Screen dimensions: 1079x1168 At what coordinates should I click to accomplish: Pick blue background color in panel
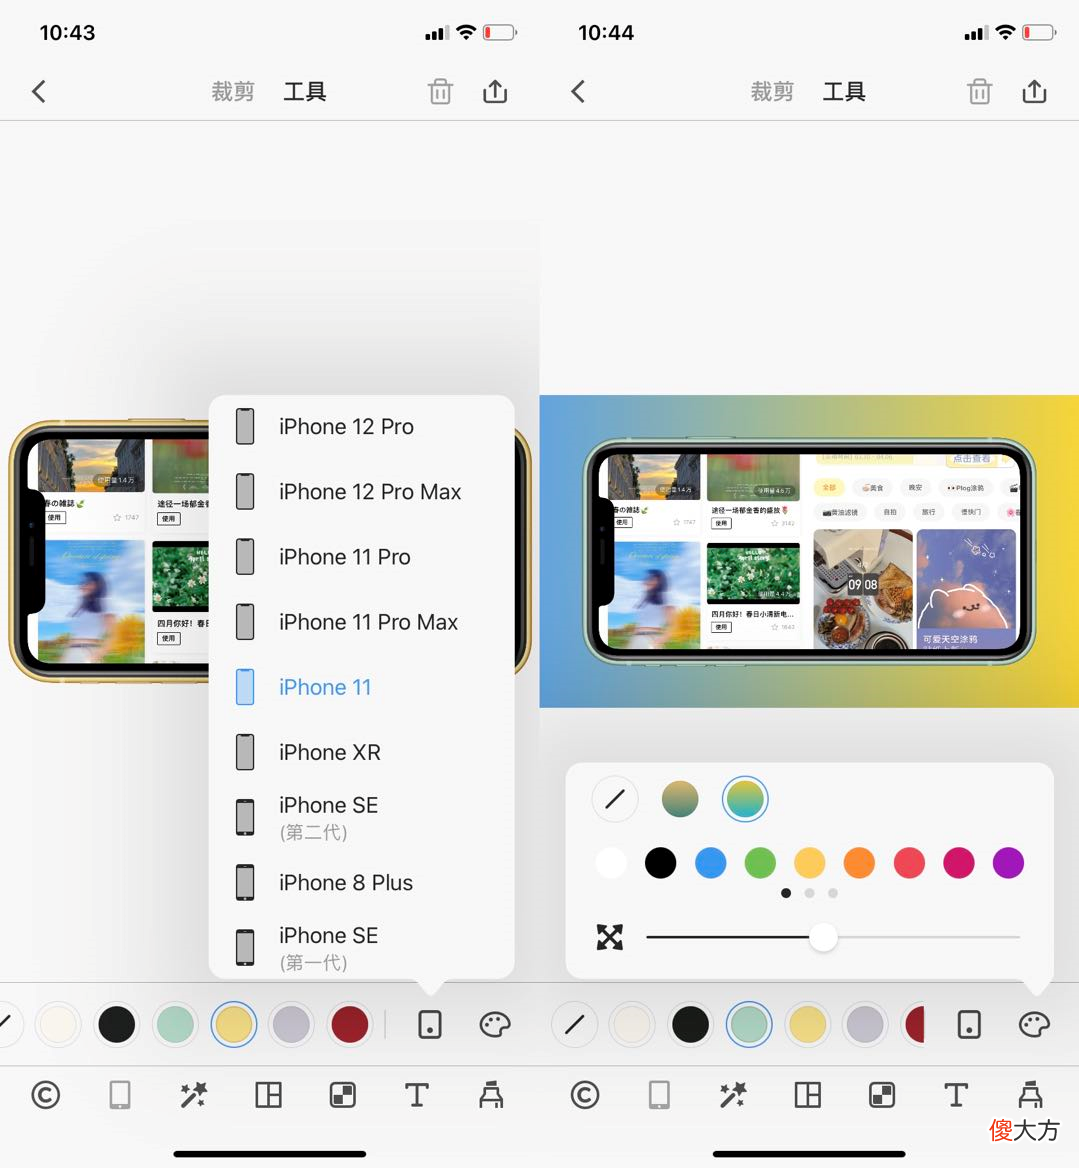click(710, 863)
